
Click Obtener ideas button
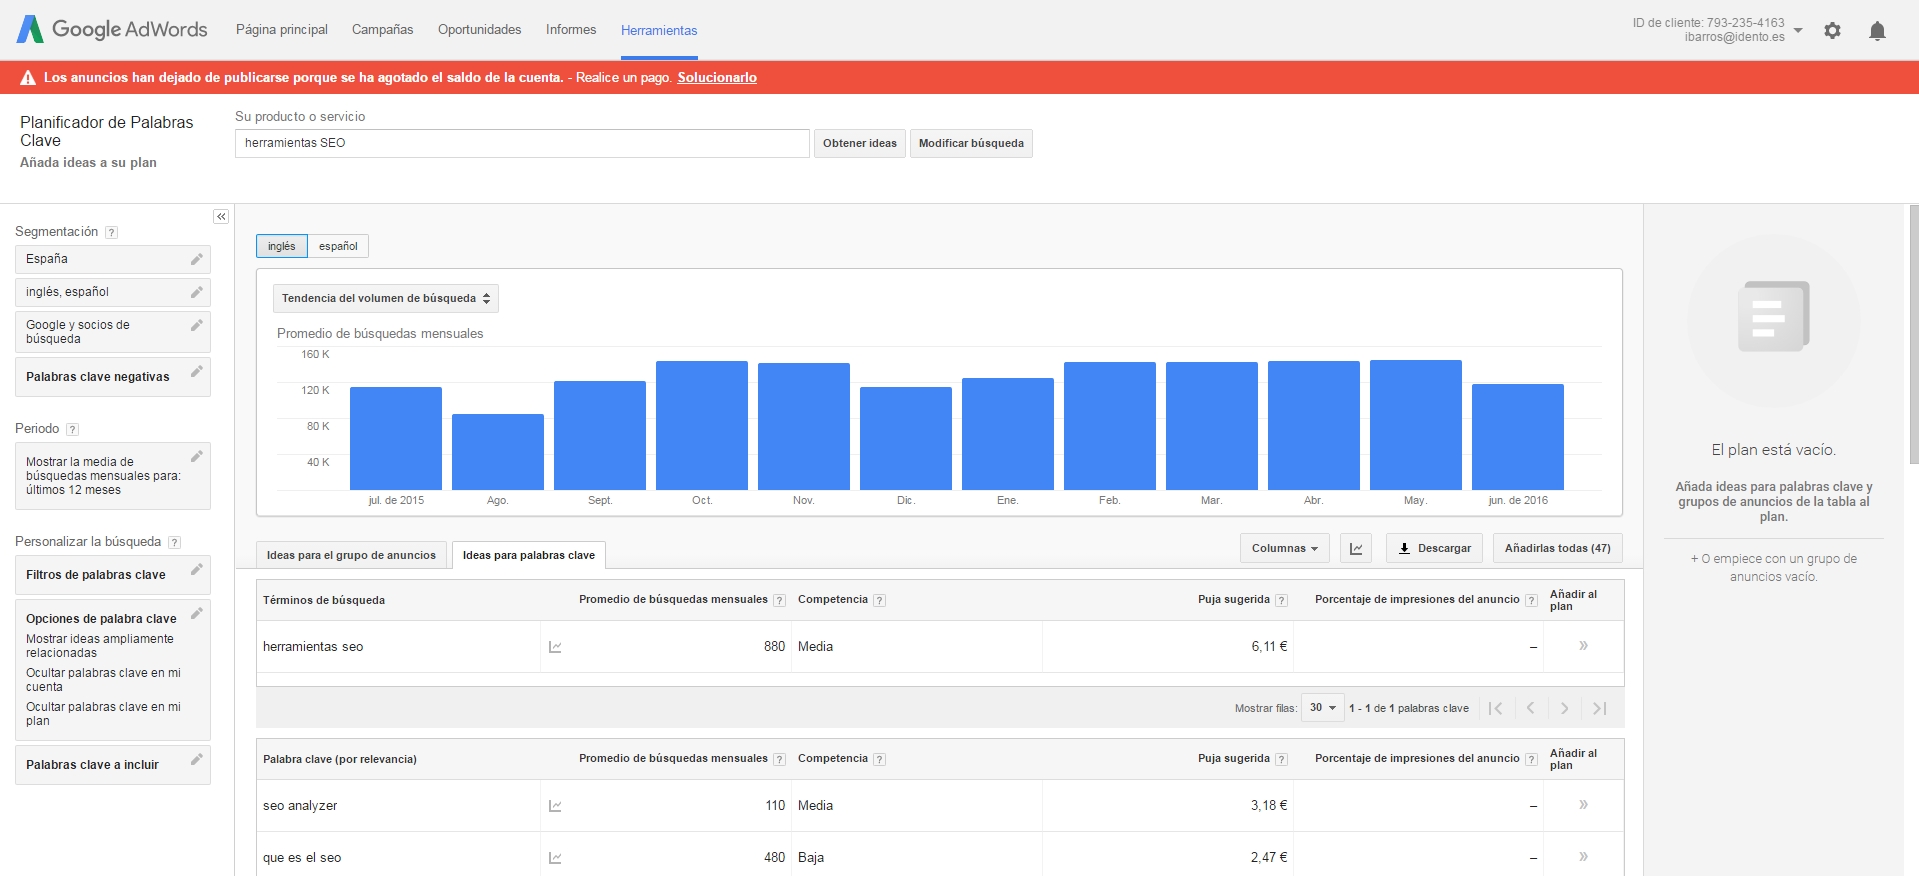[x=860, y=143]
